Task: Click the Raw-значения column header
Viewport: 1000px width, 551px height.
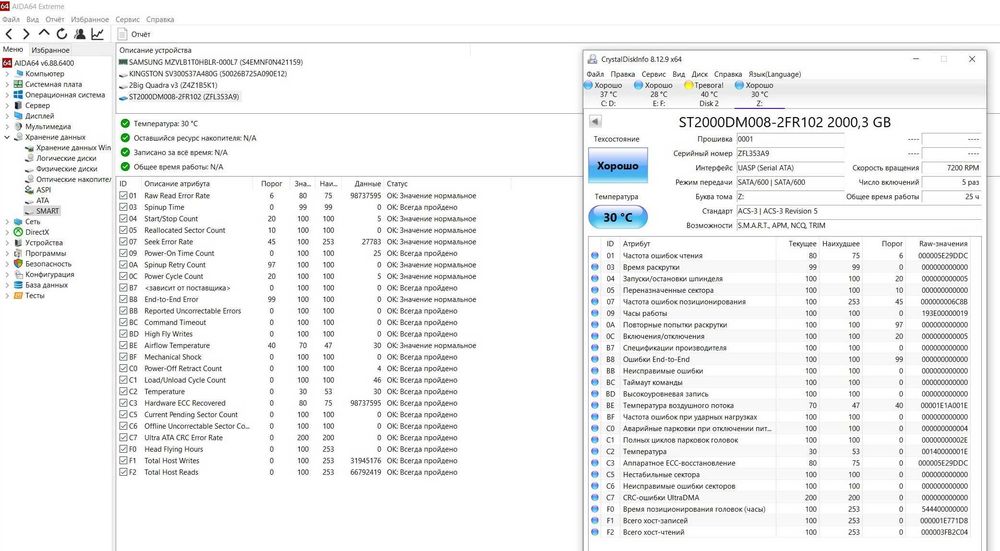Action: coord(943,244)
